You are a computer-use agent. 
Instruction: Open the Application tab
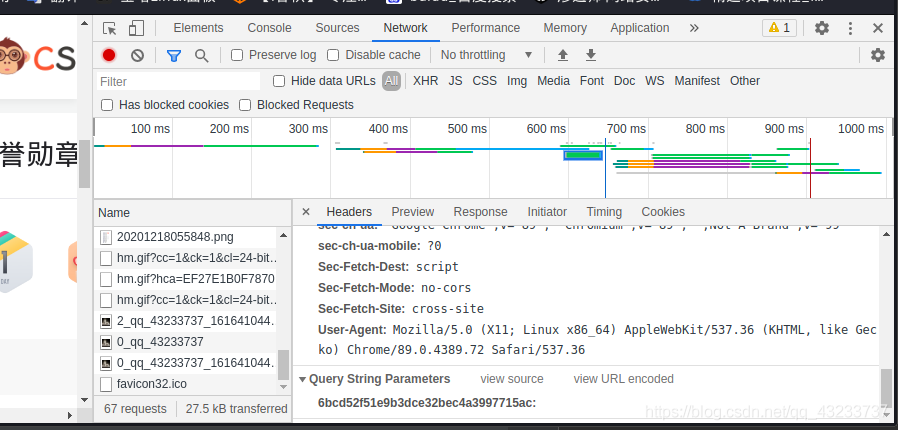click(x=640, y=27)
